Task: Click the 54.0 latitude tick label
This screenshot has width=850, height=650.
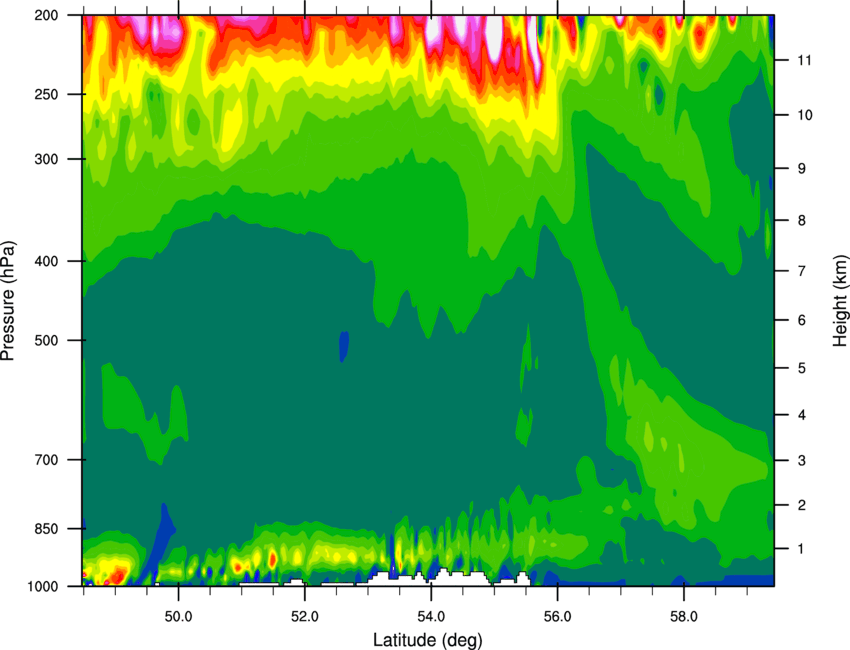Action: point(431,617)
